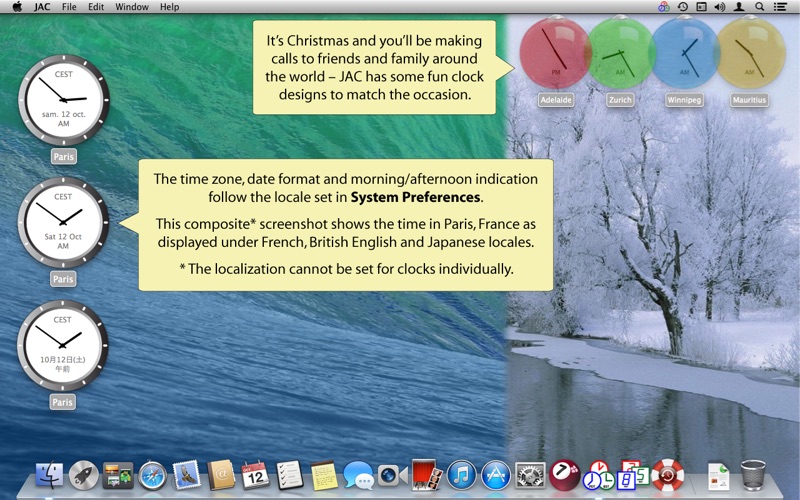Open the Window menu

[x=131, y=7]
